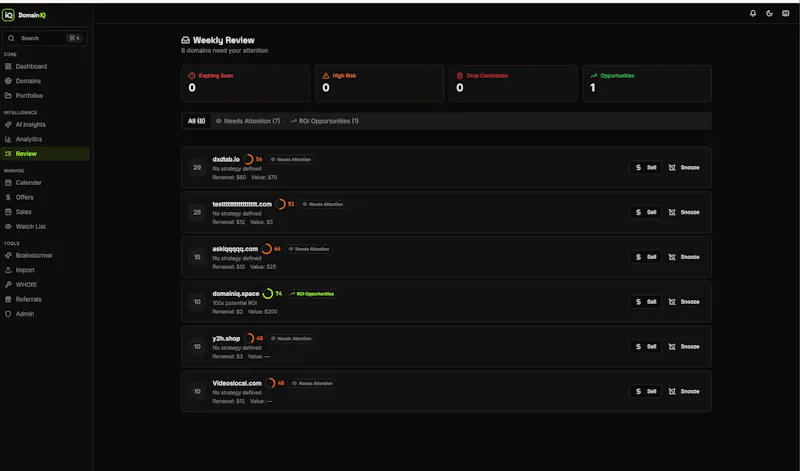Click the top-right panel icon

click(785, 14)
